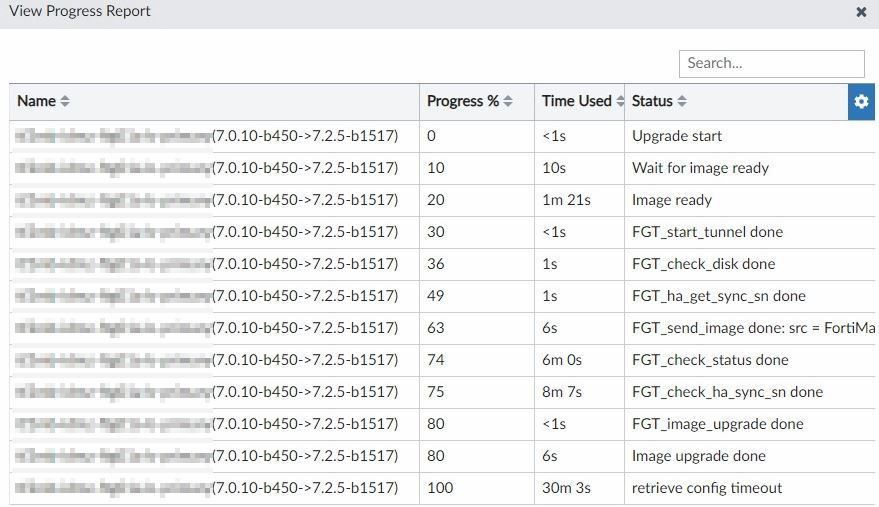
Task: Click the Search input field
Action: (771, 63)
